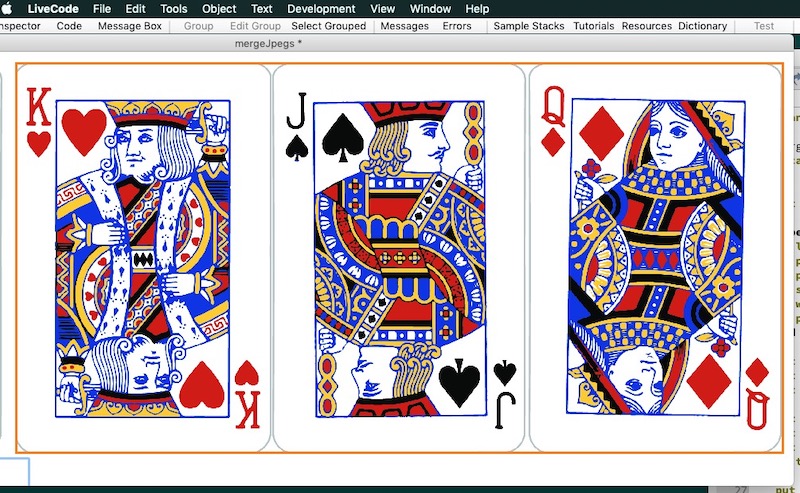This screenshot has height=493, width=800.
Task: Open Tutorials from the toolbar
Action: 593,26
